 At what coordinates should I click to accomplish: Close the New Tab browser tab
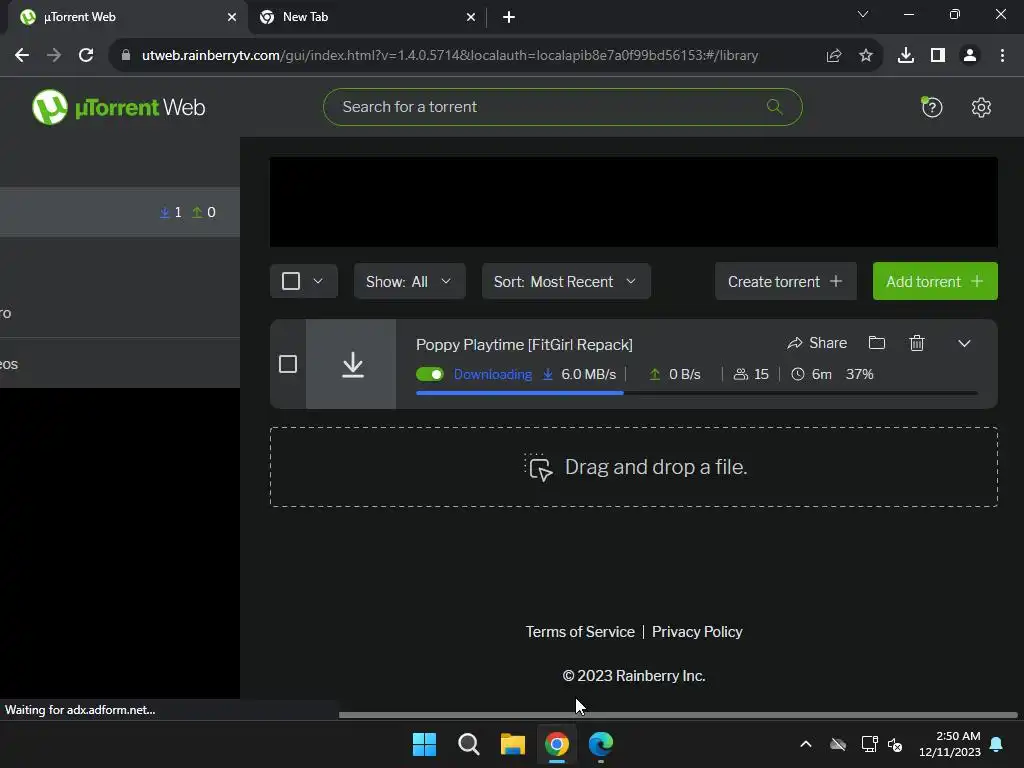point(471,18)
